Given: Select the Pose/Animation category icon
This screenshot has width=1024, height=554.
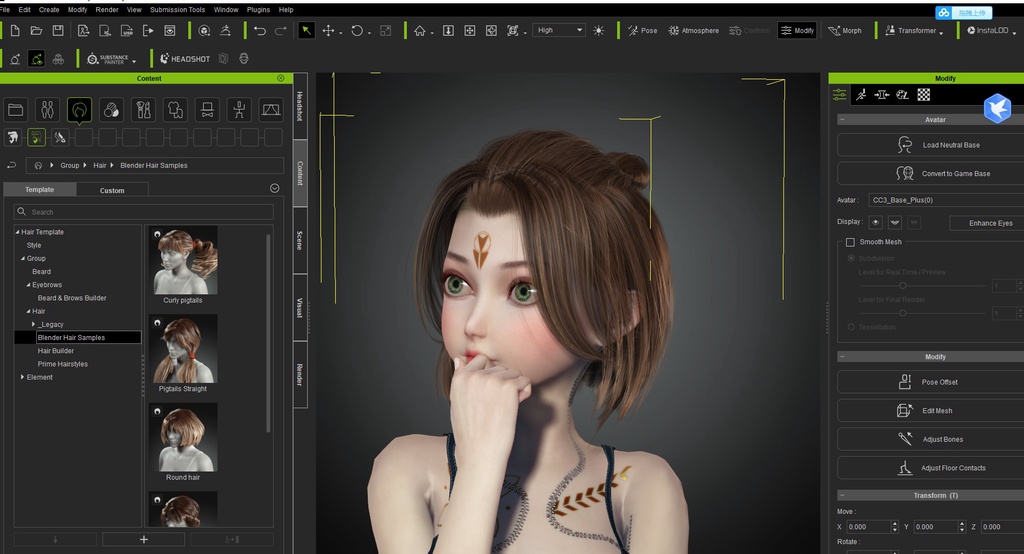Looking at the screenshot, I should pyautogui.click(x=239, y=109).
